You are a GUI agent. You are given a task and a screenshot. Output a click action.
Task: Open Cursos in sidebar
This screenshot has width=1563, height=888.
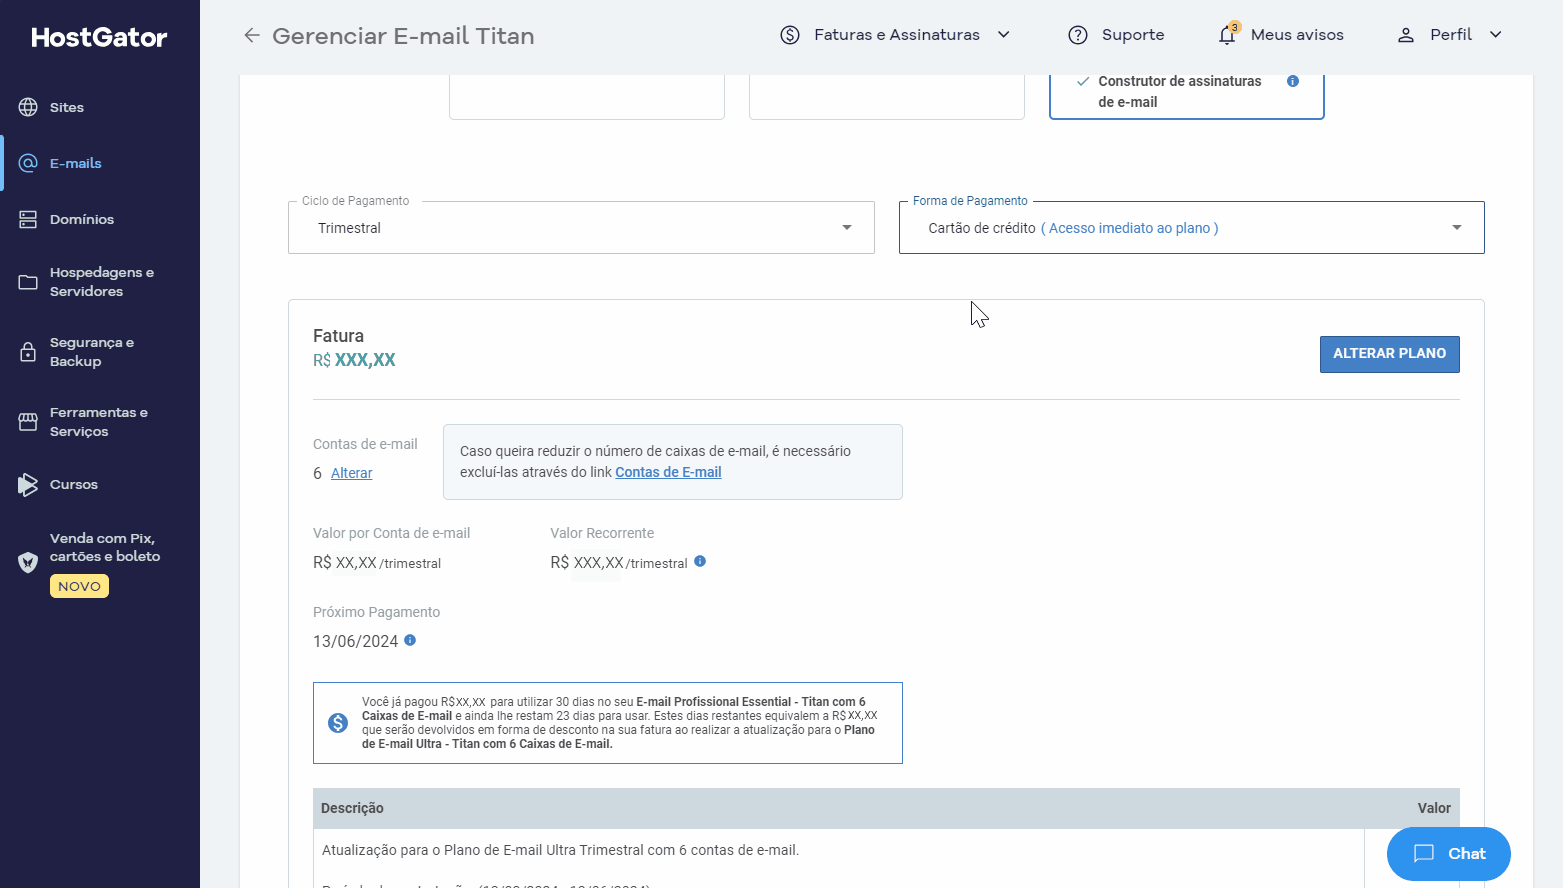click(x=100, y=485)
